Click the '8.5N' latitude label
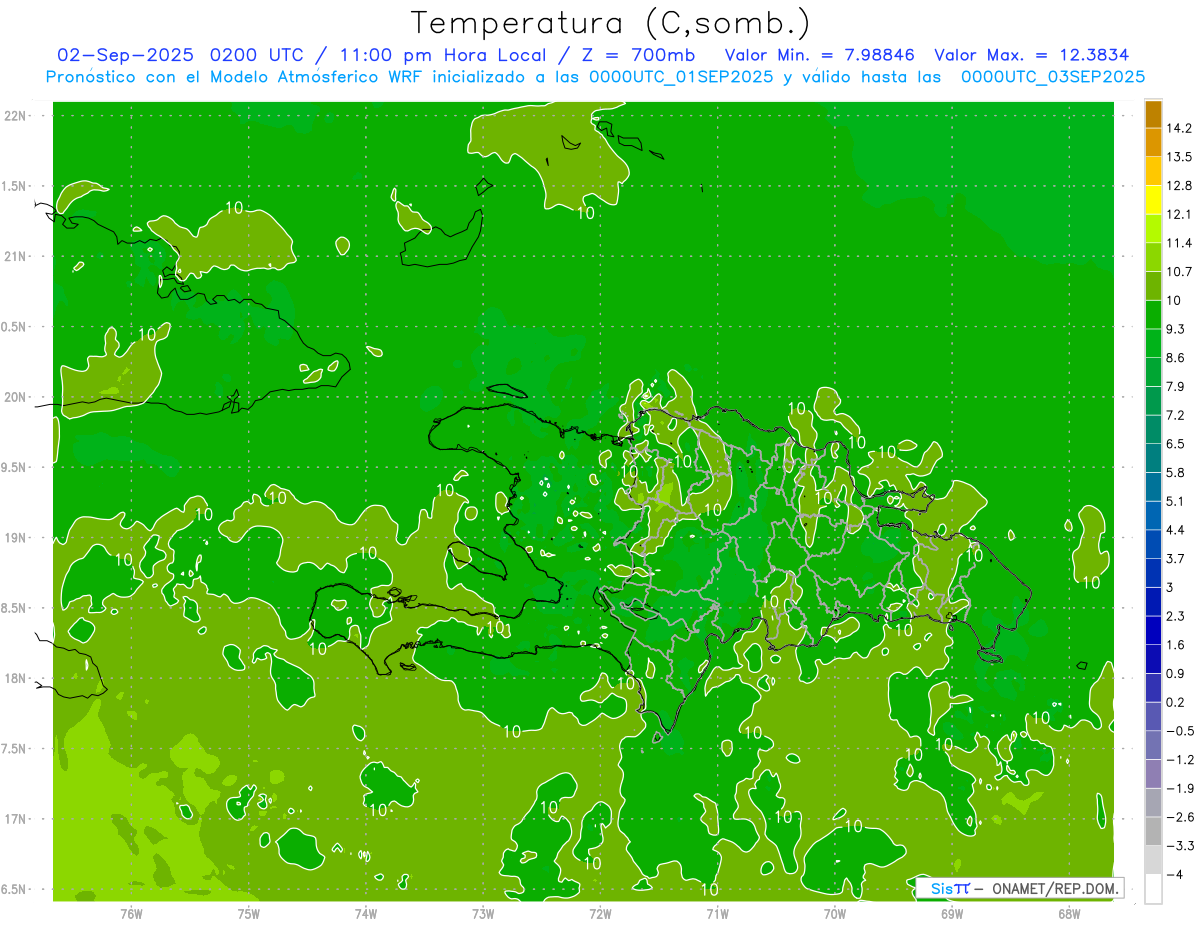The image size is (1200, 927). pyautogui.click(x=15, y=608)
